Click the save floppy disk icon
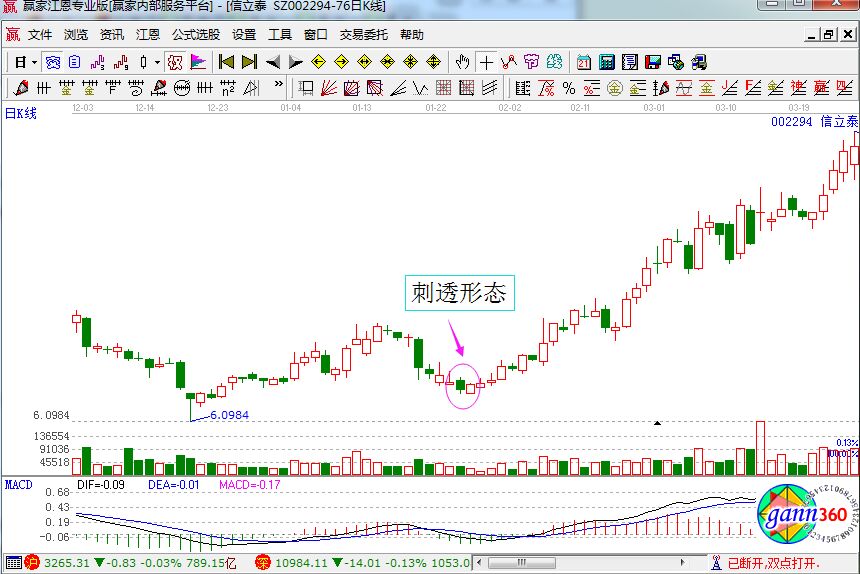 coord(652,62)
